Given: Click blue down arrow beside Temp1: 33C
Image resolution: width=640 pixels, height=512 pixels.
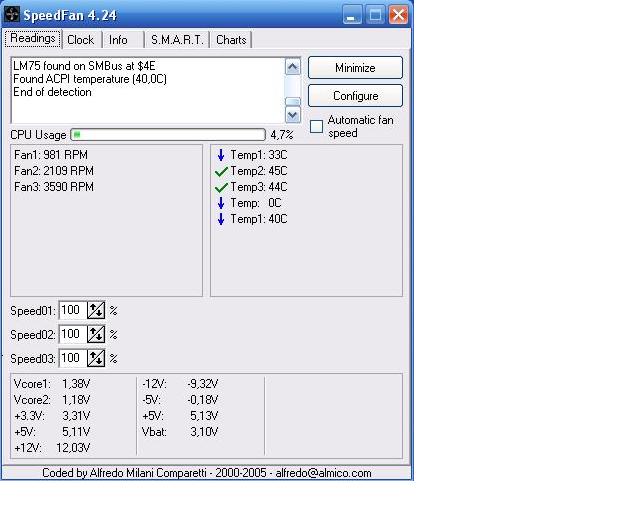Looking at the screenshot, I should pyautogui.click(x=221, y=155).
